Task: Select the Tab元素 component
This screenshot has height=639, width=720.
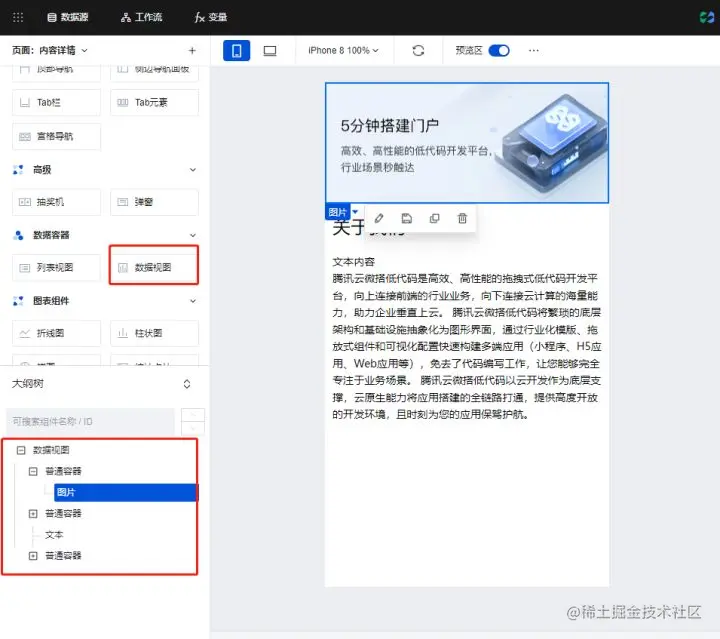Action: tap(154, 102)
